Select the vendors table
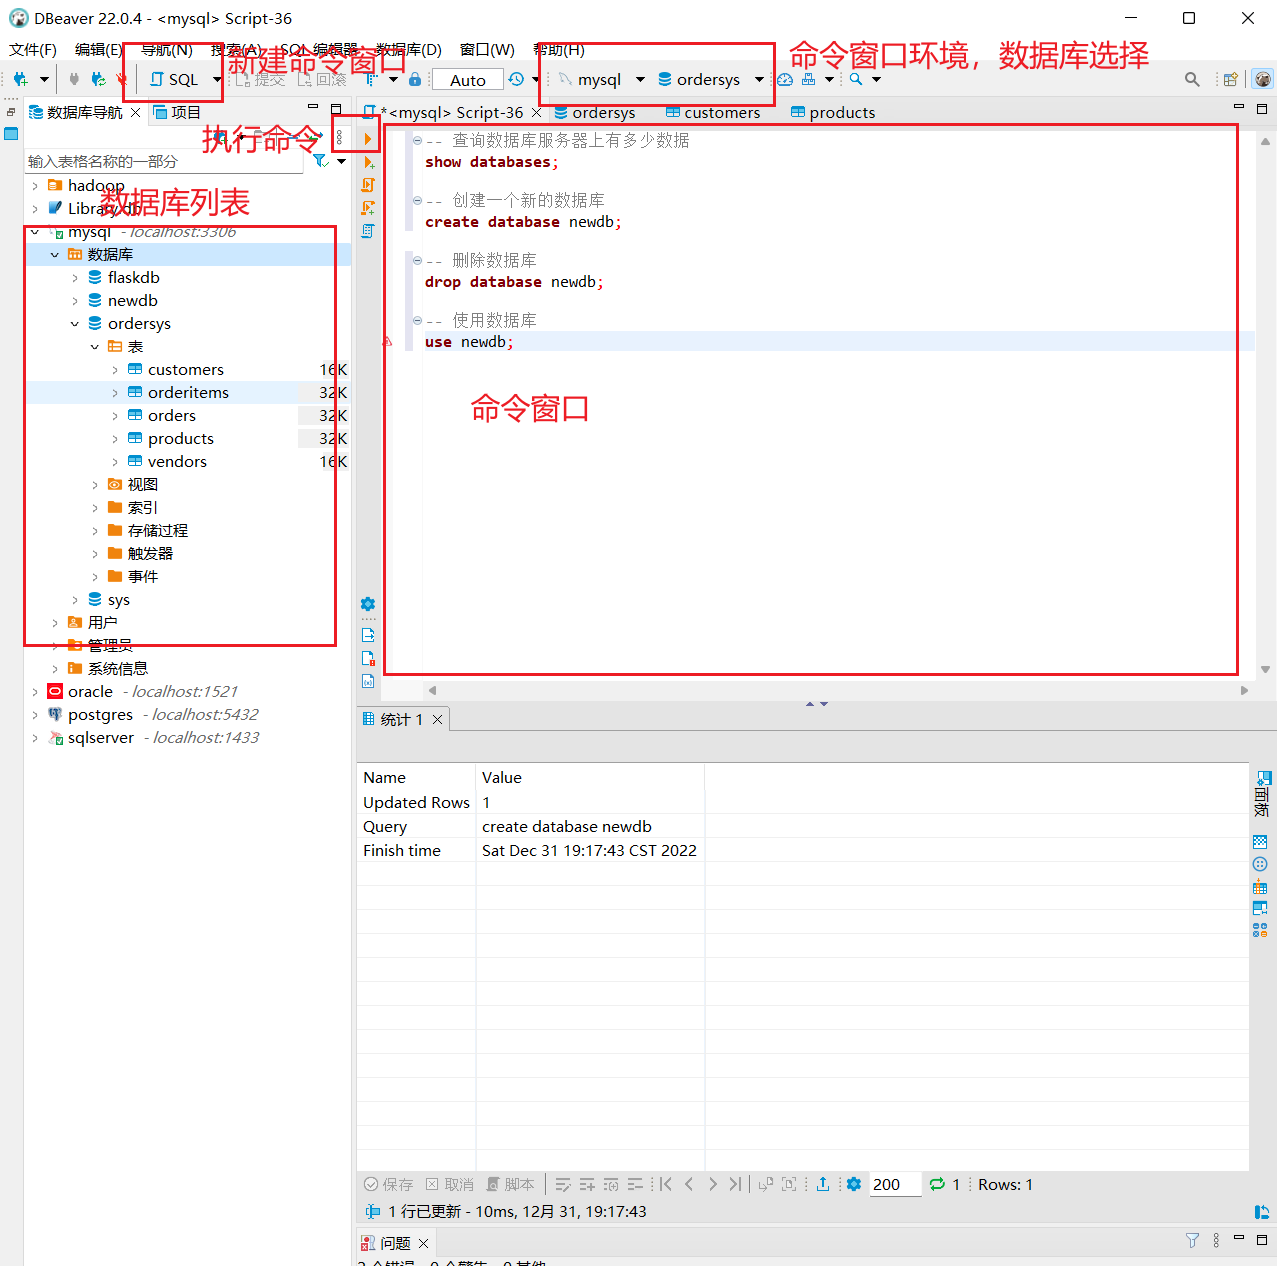Image resolution: width=1277 pixels, height=1266 pixels. [177, 461]
